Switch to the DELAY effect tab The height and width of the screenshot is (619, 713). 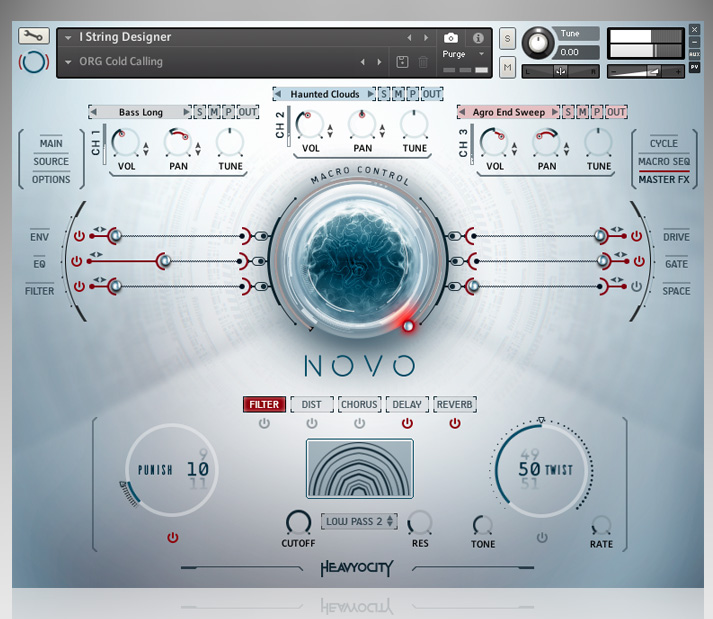pyautogui.click(x=407, y=404)
